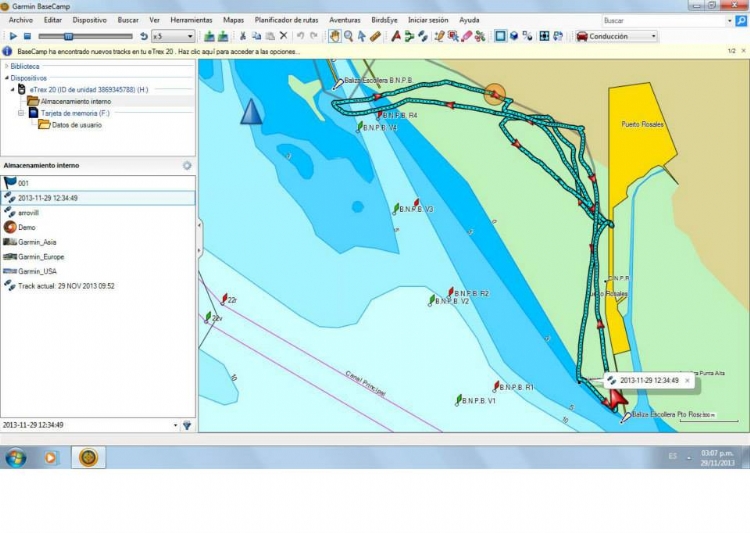This screenshot has height=533, width=750.
Task: Select the Move point tool
Action: coord(453,36)
